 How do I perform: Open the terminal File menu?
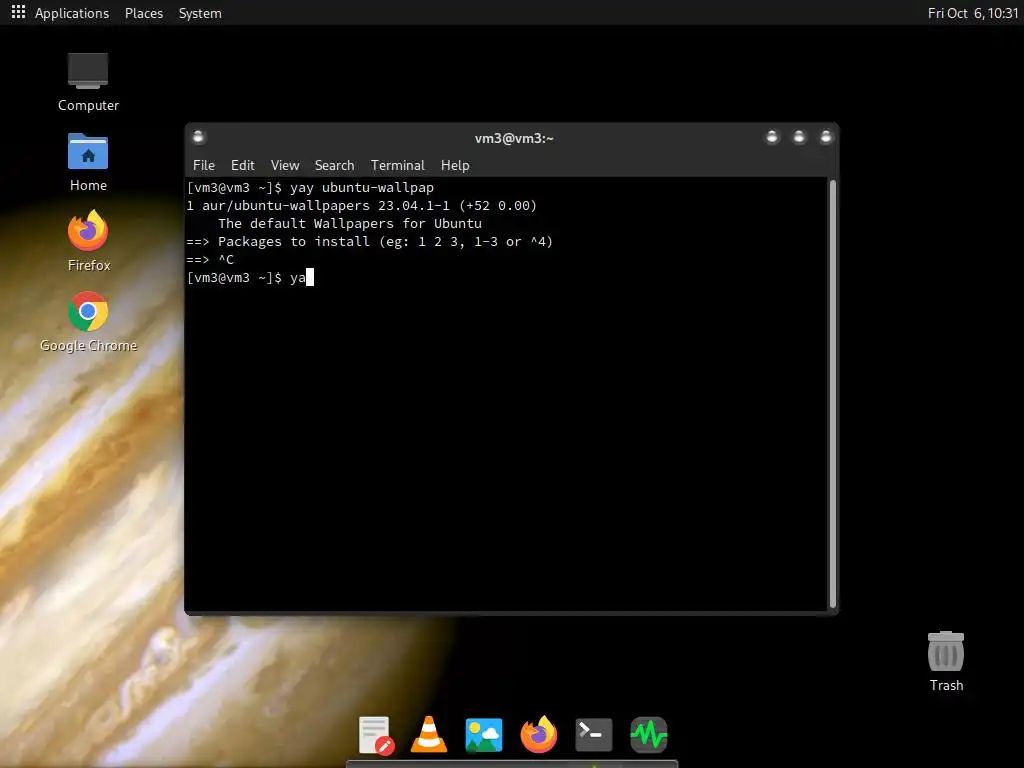pos(204,165)
